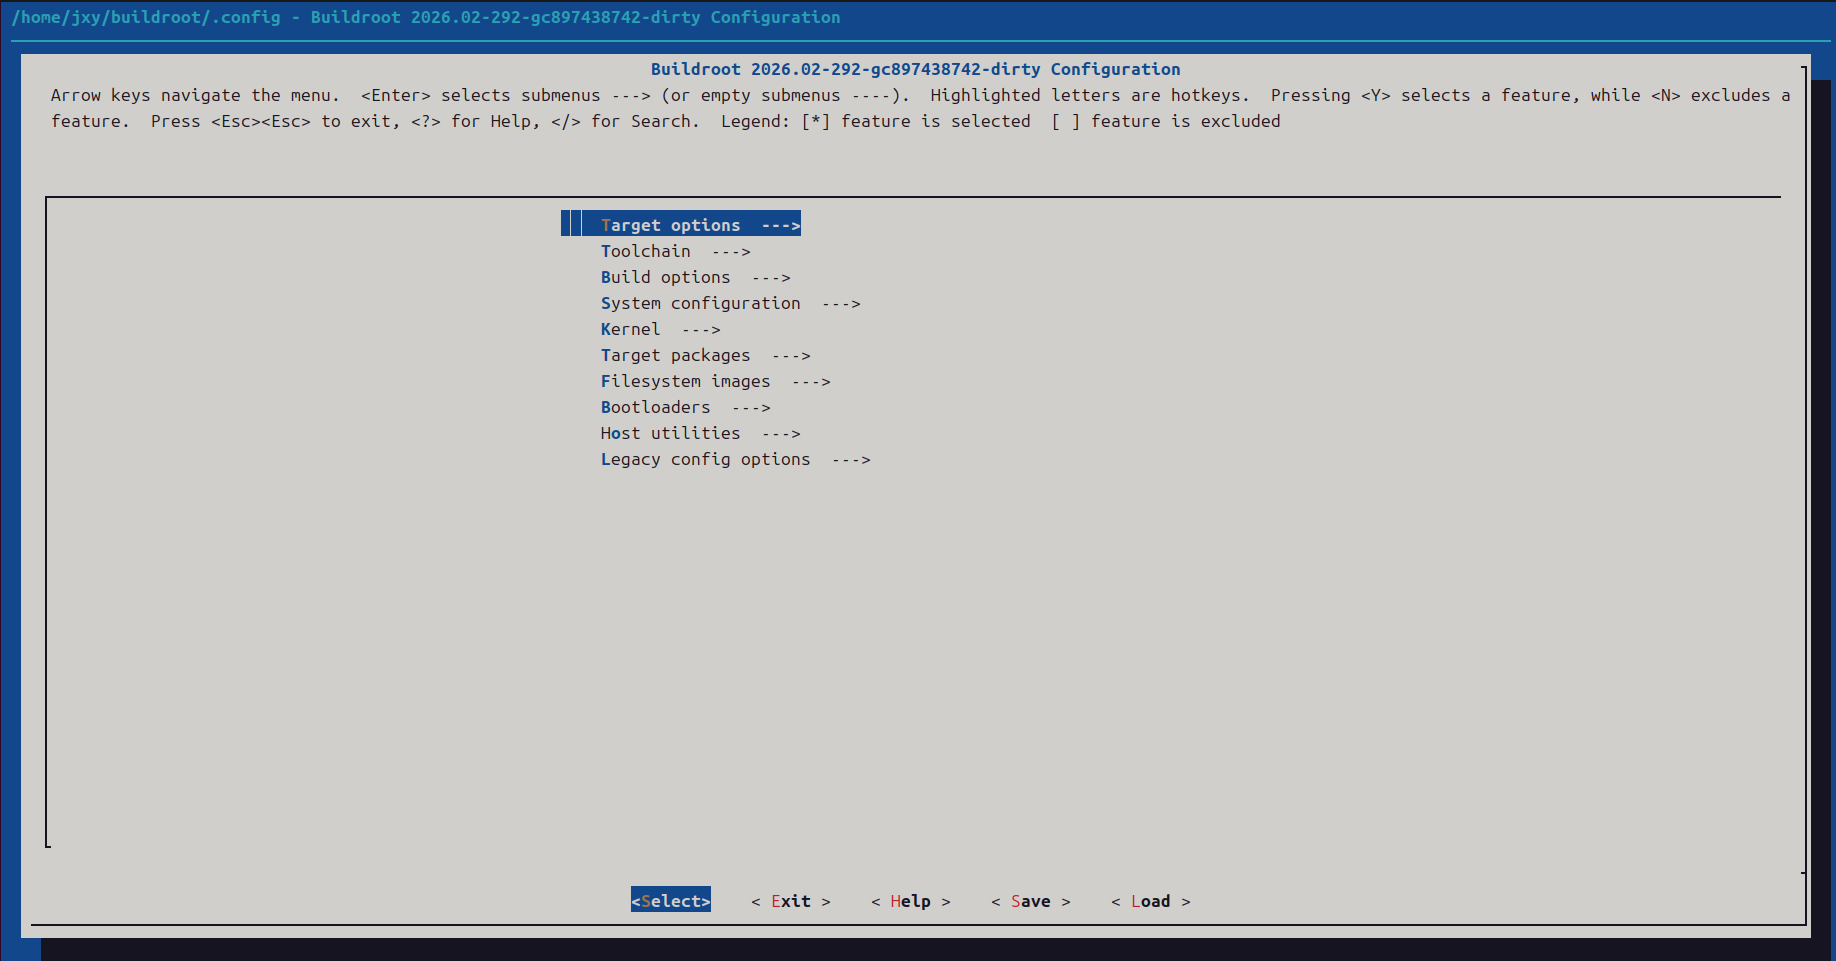Click the Buildroot Configuration dialog title

click(915, 69)
